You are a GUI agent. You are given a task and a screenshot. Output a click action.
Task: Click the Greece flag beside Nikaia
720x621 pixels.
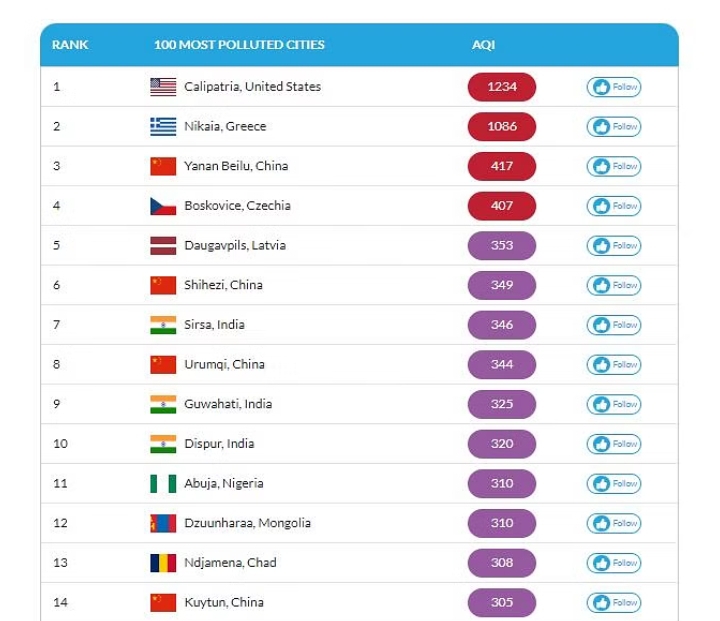(163, 127)
